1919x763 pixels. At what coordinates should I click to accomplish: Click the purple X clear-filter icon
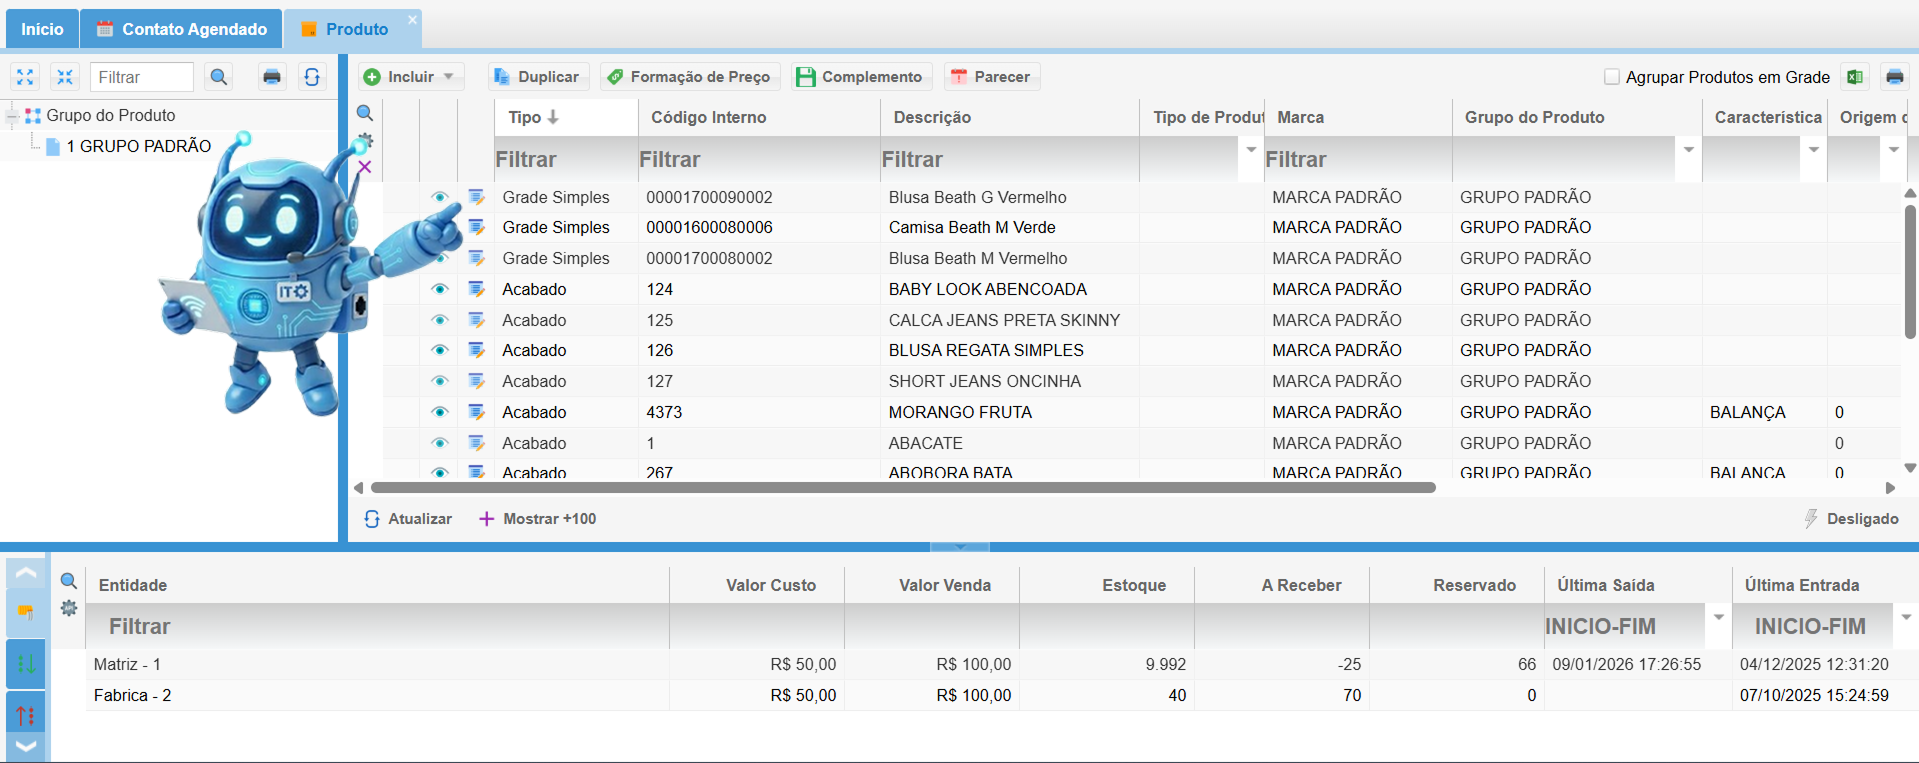pos(365,167)
